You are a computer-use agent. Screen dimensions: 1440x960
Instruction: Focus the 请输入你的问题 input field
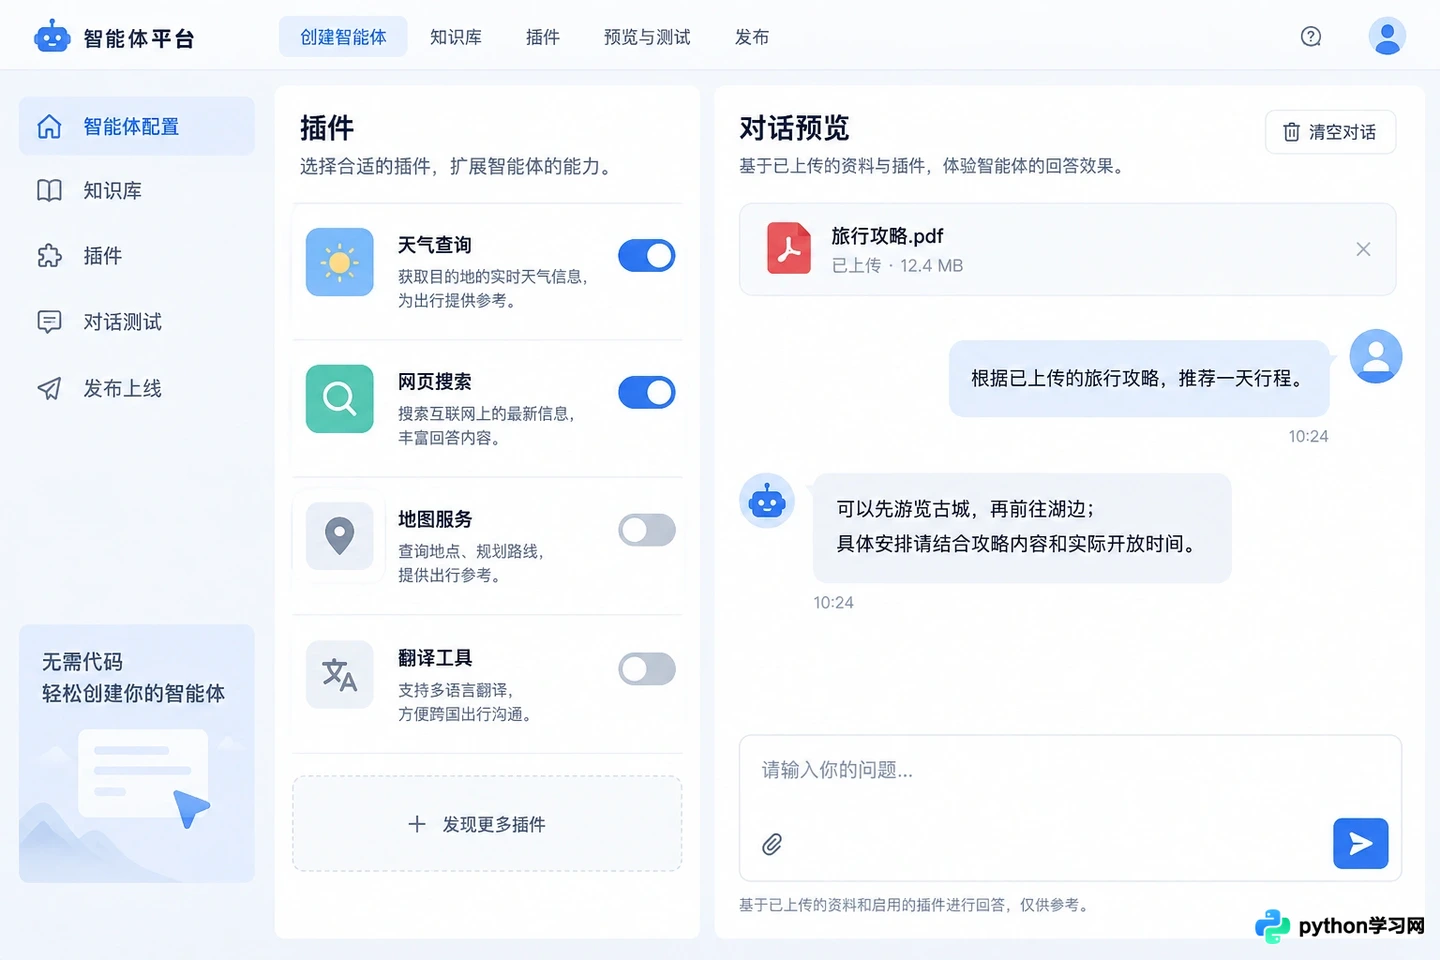tap(1070, 808)
